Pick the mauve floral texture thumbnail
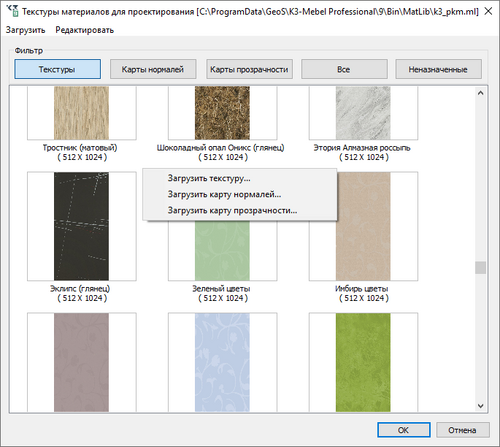The height and width of the screenshot is (447, 500). 82,362
